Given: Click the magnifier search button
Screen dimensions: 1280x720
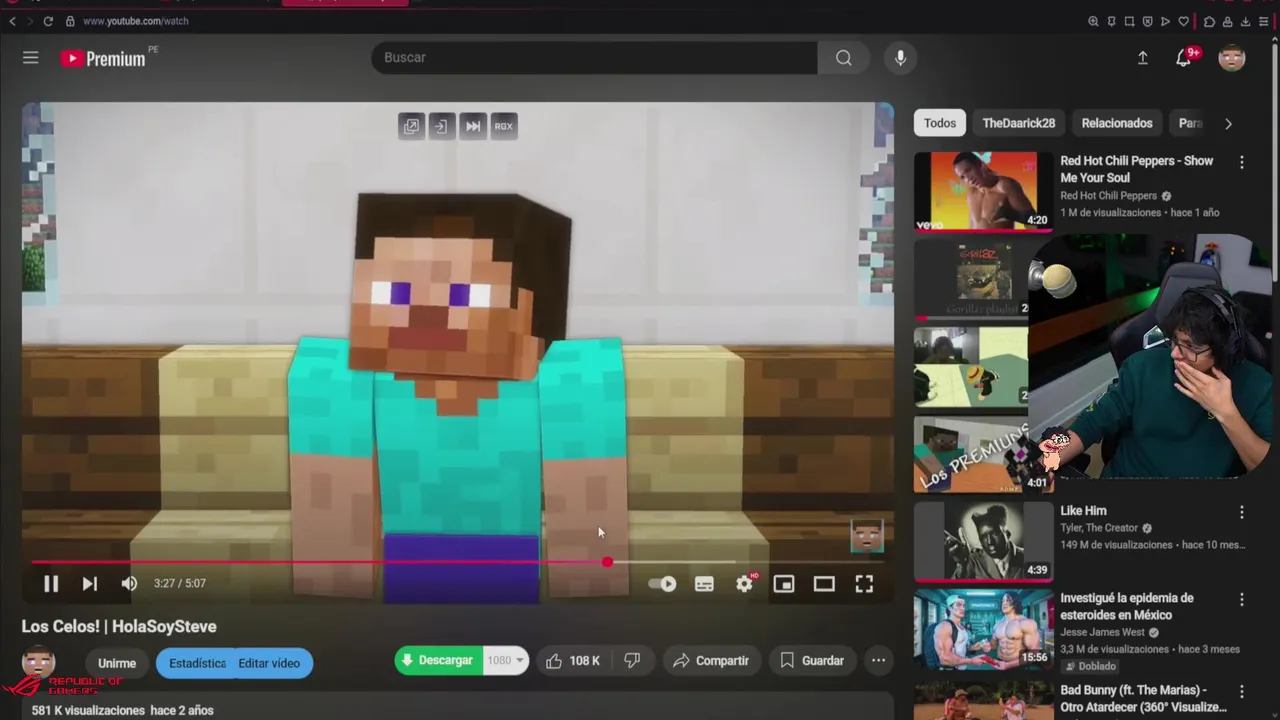Looking at the screenshot, I should (x=844, y=58).
